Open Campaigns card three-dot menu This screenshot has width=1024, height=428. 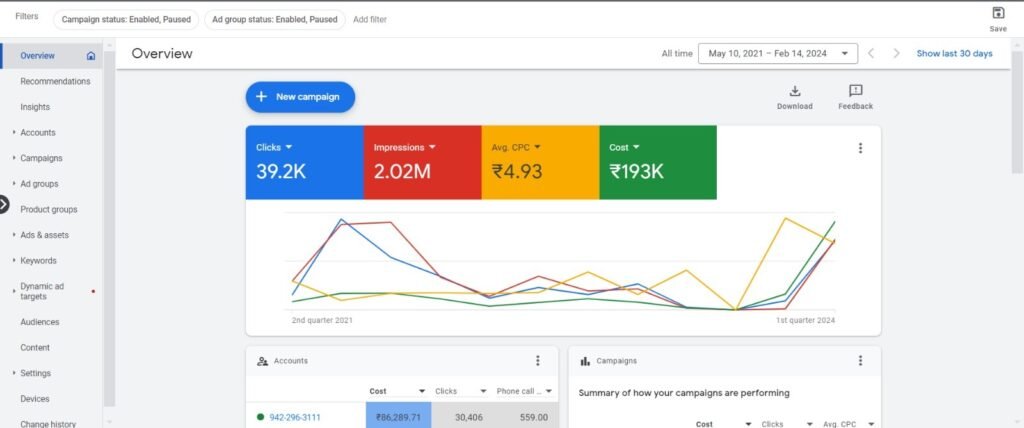[x=860, y=361]
